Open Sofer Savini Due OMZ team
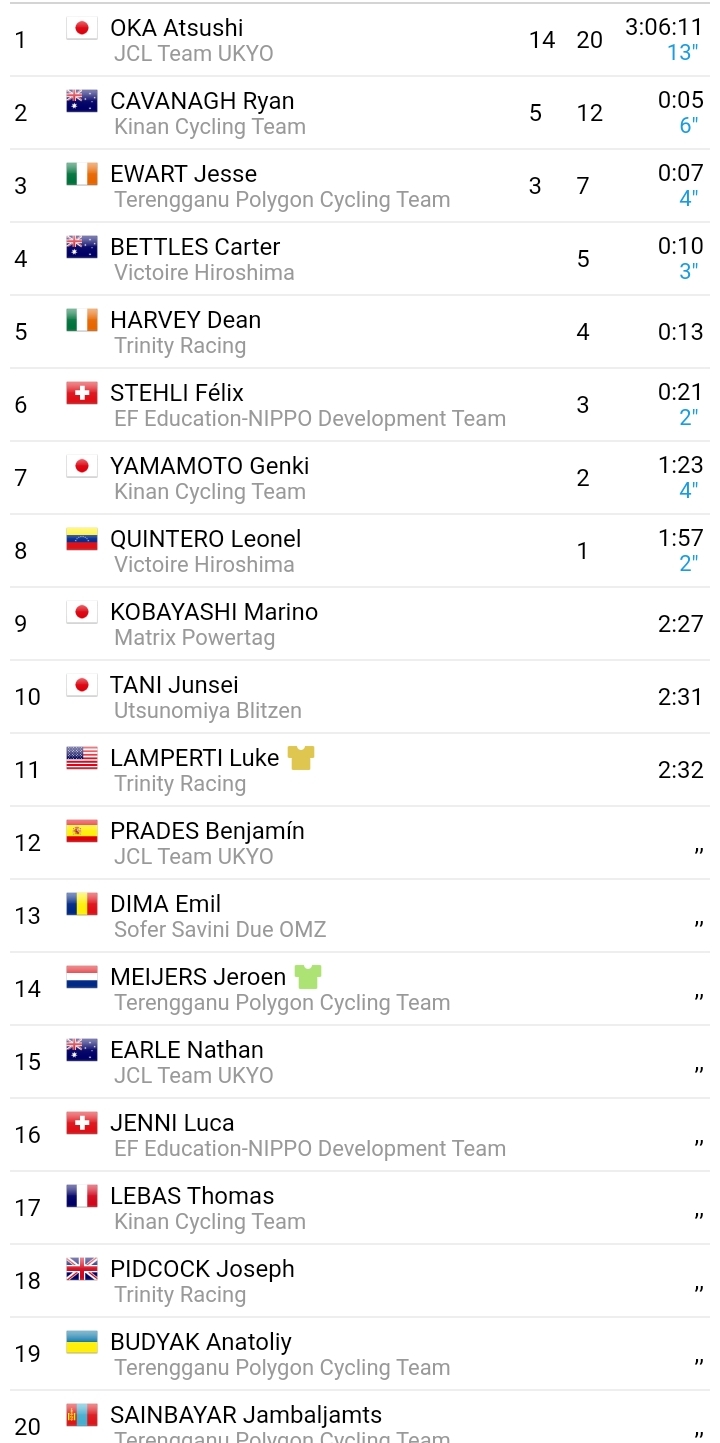The image size is (720, 1443). pos(220,930)
